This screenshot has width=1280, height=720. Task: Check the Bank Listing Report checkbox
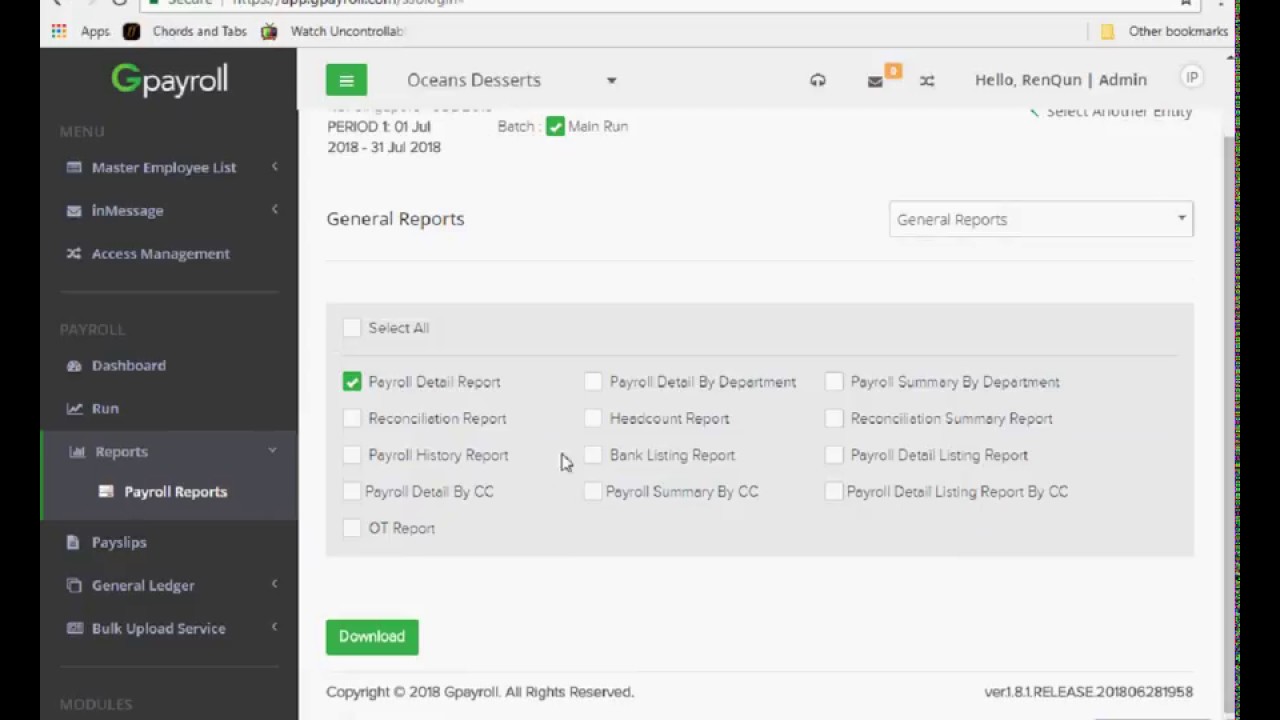click(x=593, y=455)
